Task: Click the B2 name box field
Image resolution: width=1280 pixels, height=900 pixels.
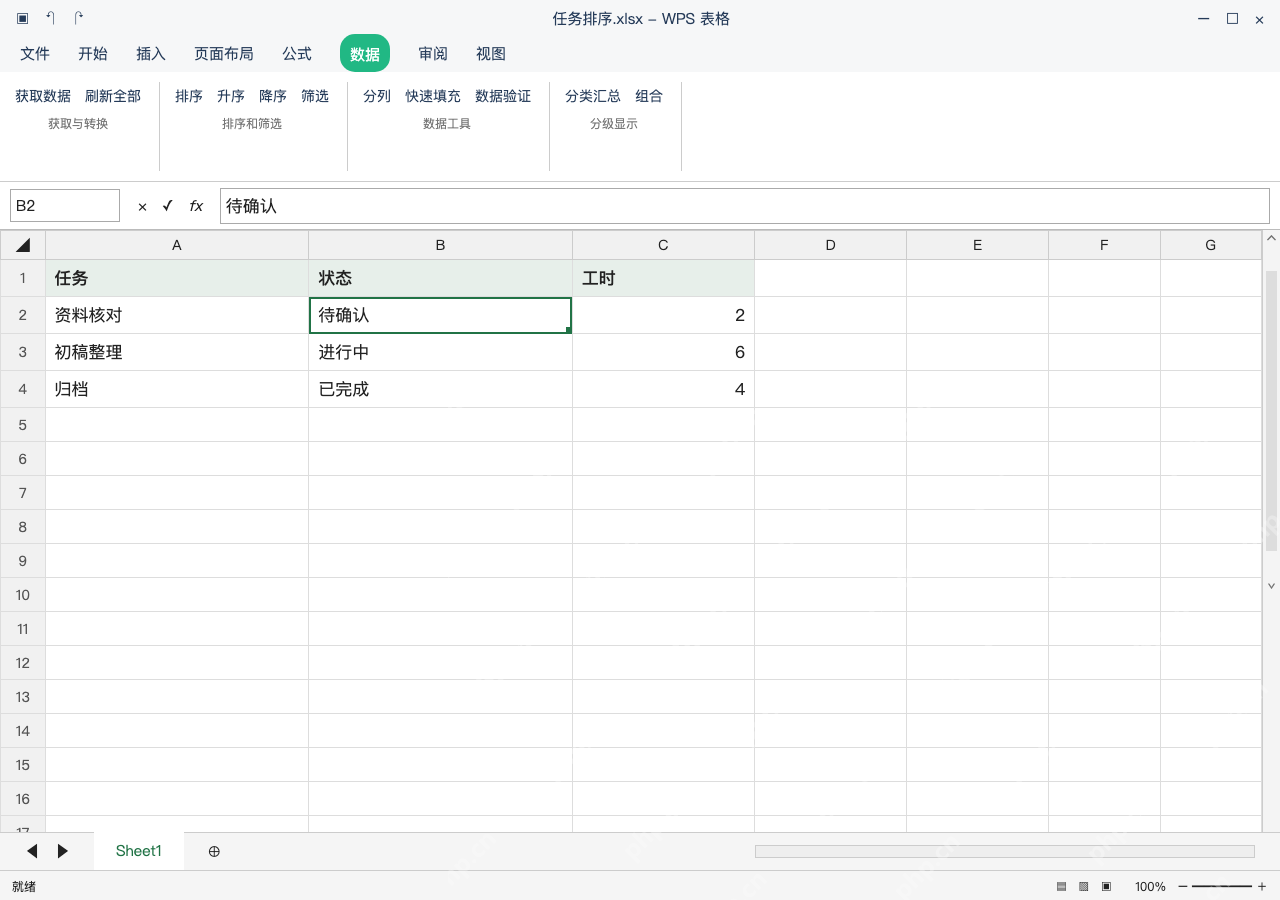Action: [x=65, y=206]
